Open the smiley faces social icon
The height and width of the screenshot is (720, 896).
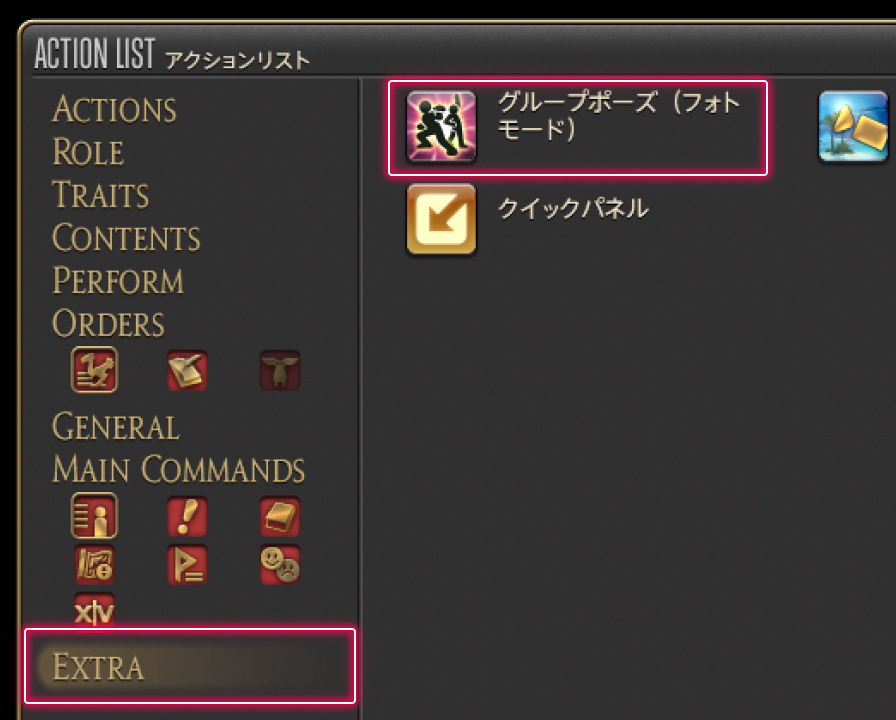point(279,565)
